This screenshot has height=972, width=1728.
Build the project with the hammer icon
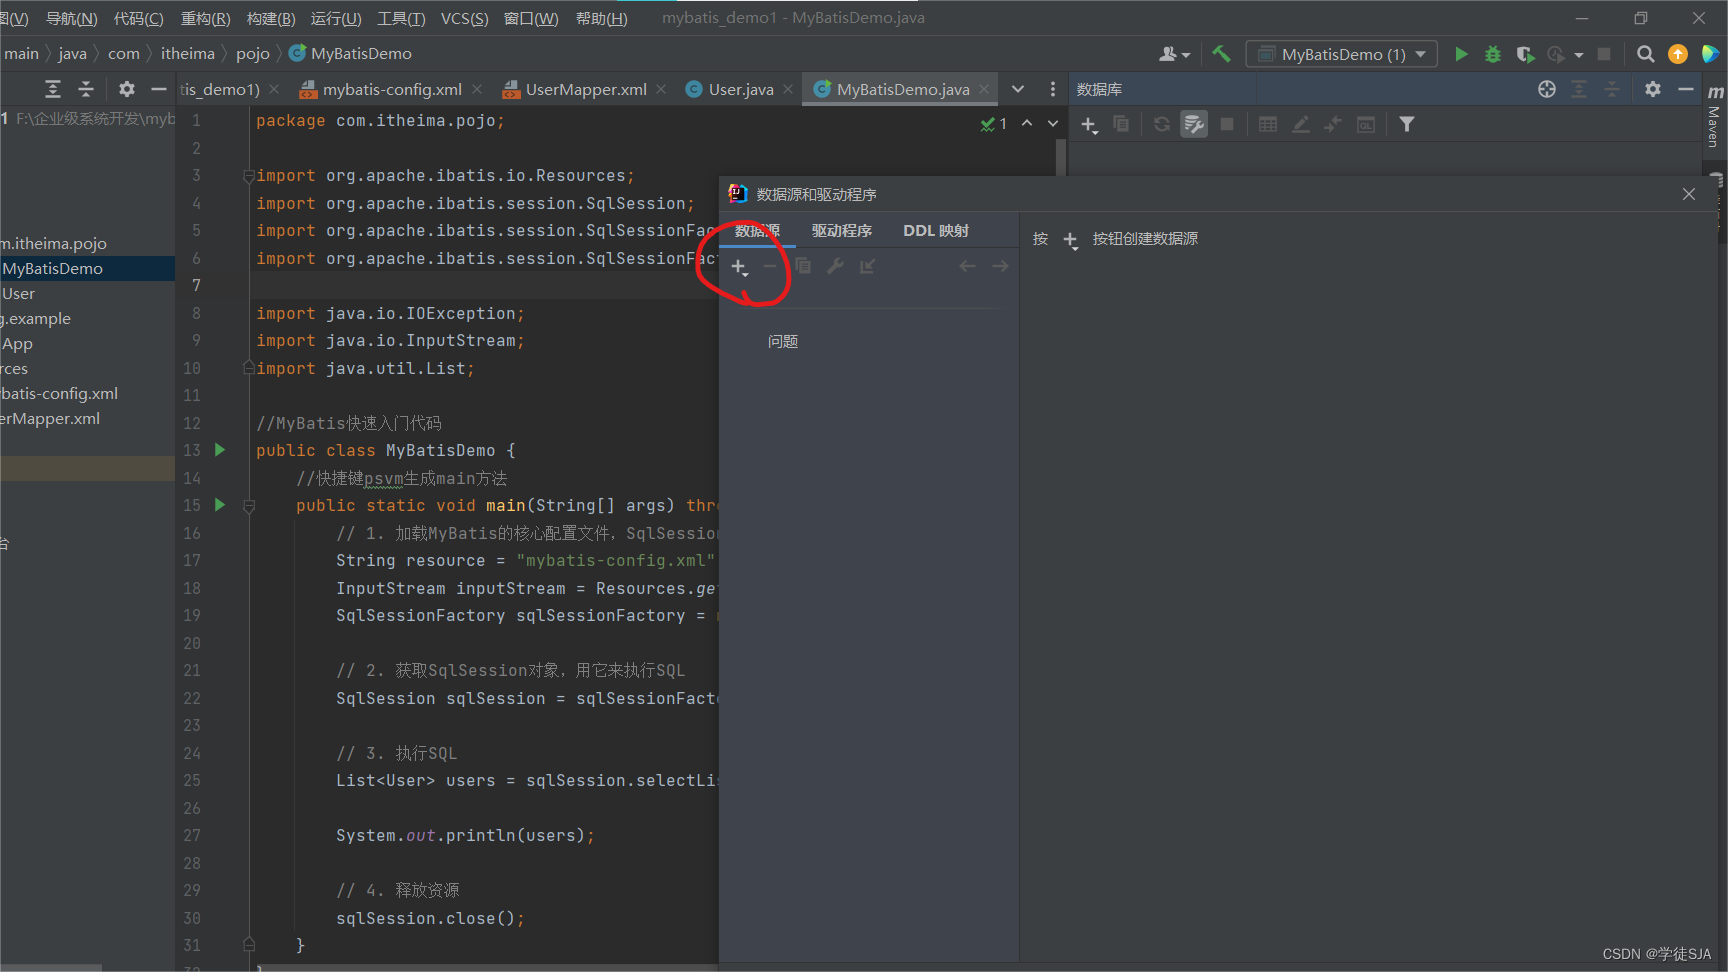click(x=1221, y=54)
